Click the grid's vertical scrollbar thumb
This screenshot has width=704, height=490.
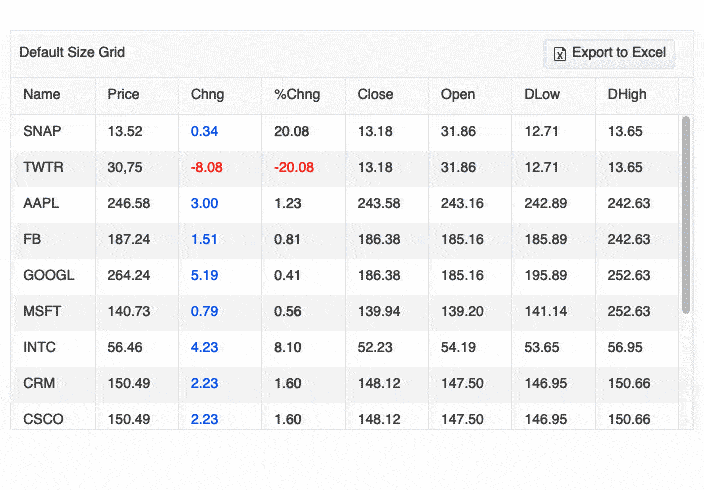point(686,215)
